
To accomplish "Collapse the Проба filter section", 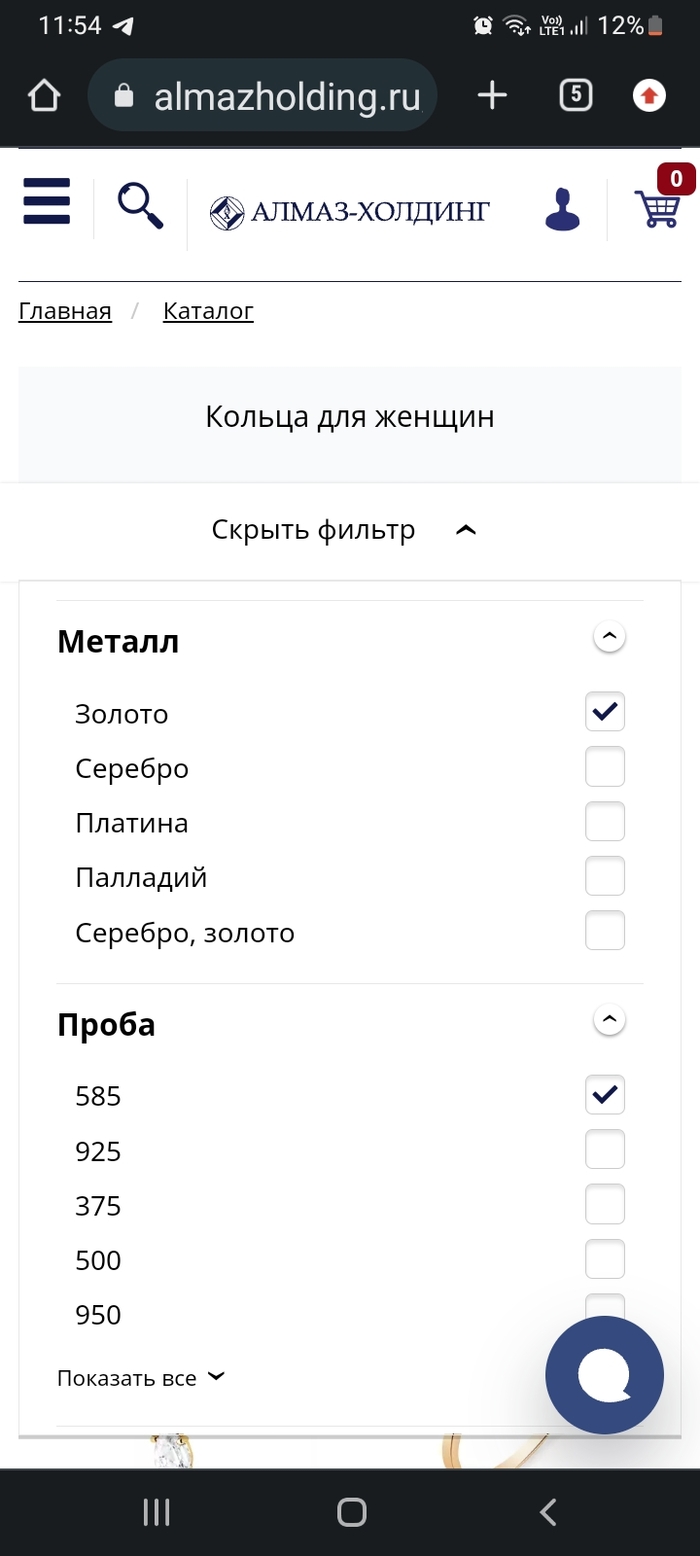I will point(609,1020).
